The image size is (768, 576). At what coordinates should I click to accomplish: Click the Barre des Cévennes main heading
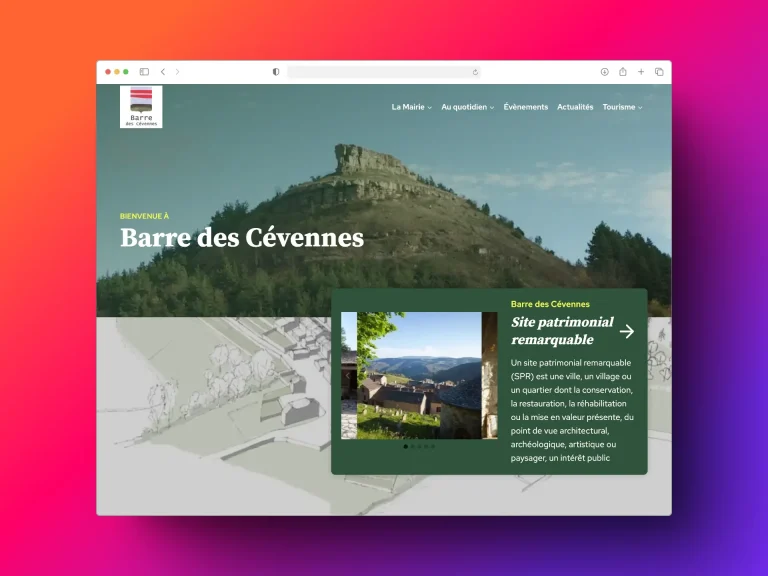point(242,238)
